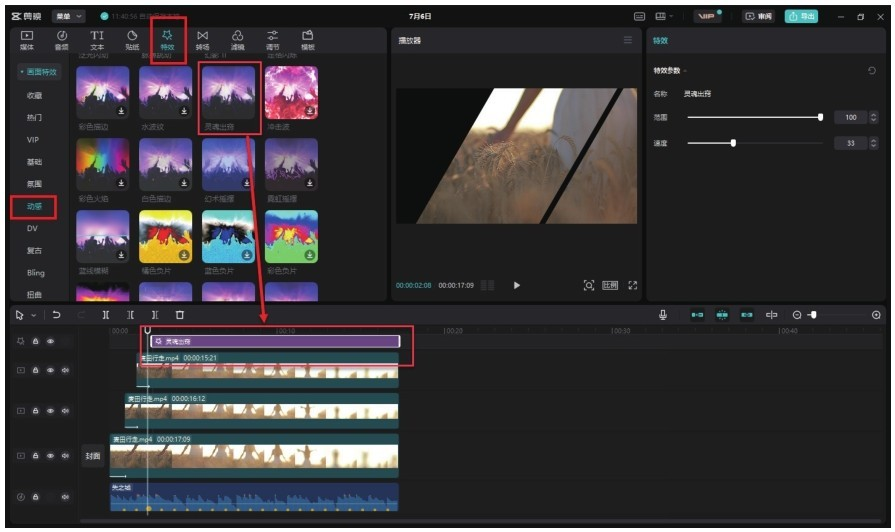Screen dimensions: 895x532
Task: Select the 收藏 favorites category
Action: pos(34,95)
